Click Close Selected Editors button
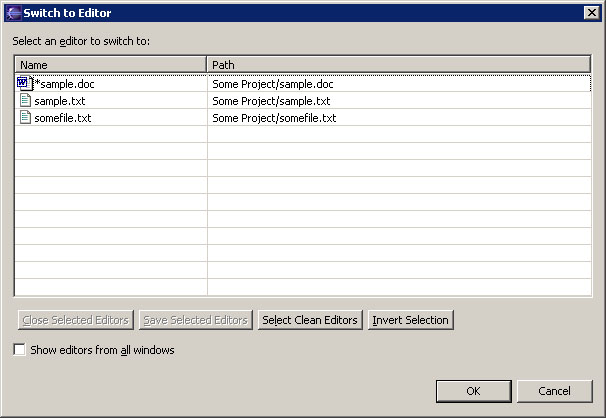The width and height of the screenshot is (606, 418). click(76, 320)
